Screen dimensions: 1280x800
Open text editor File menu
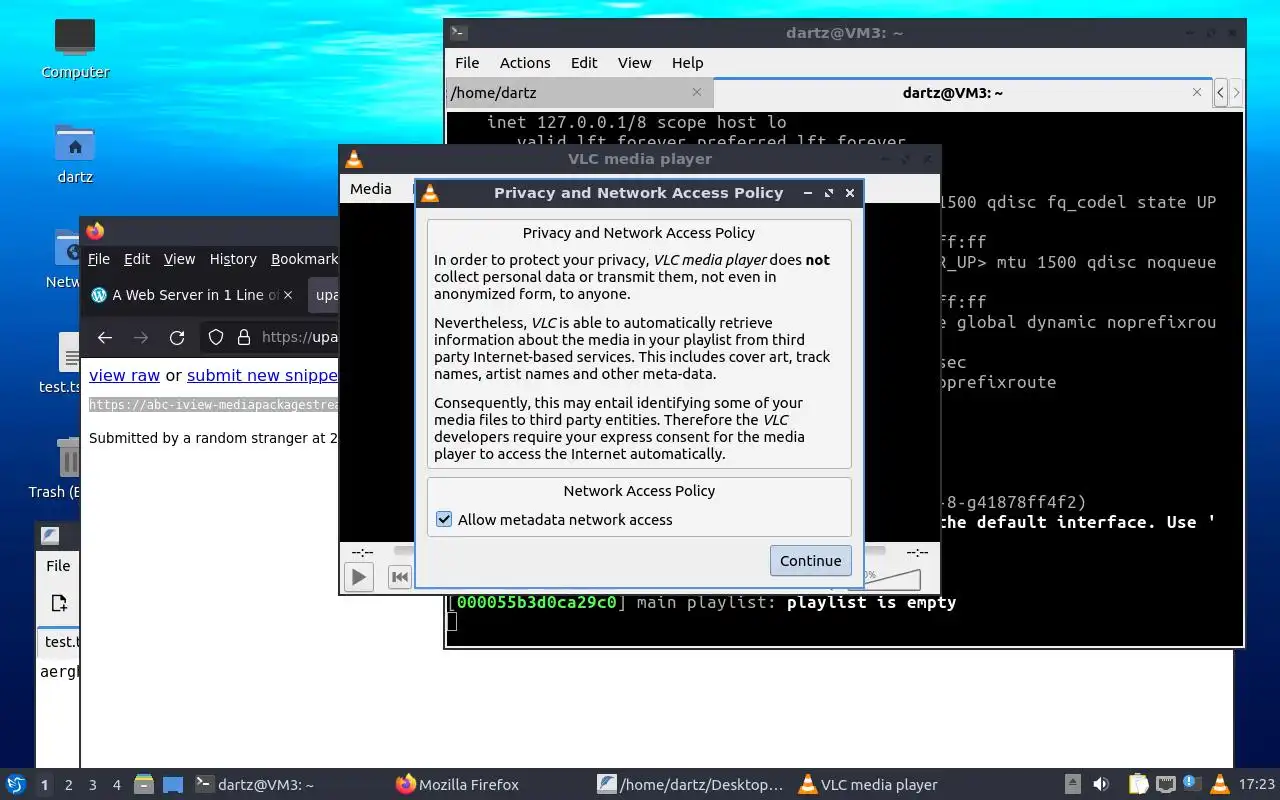click(58, 566)
